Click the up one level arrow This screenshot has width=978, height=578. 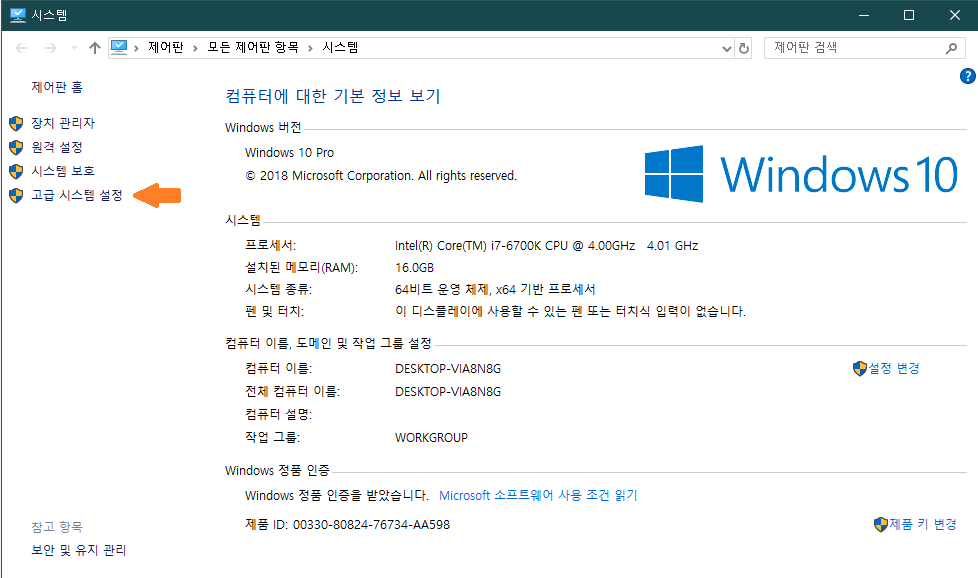pyautogui.click(x=95, y=48)
